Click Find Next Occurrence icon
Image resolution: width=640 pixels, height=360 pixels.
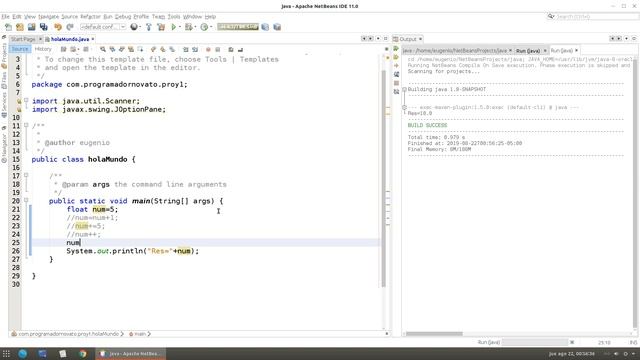click(122, 49)
